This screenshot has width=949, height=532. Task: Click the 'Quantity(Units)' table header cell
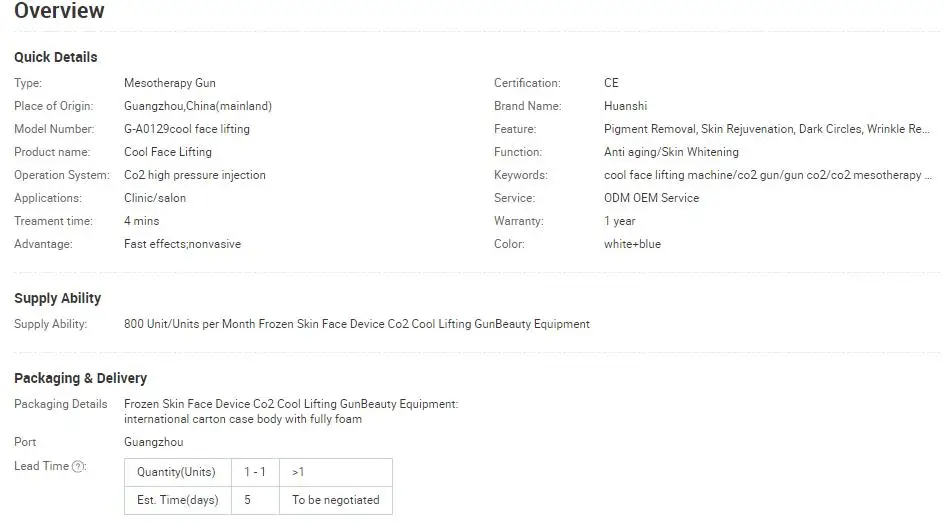pos(178,472)
